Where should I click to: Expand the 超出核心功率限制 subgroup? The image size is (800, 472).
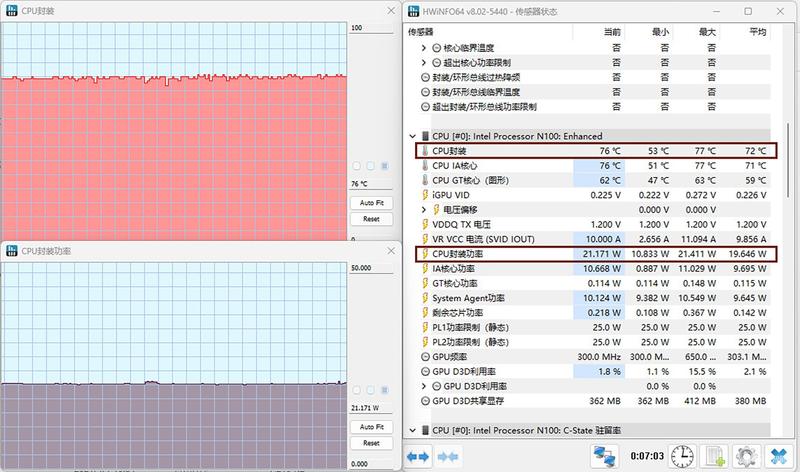[x=423, y=63]
